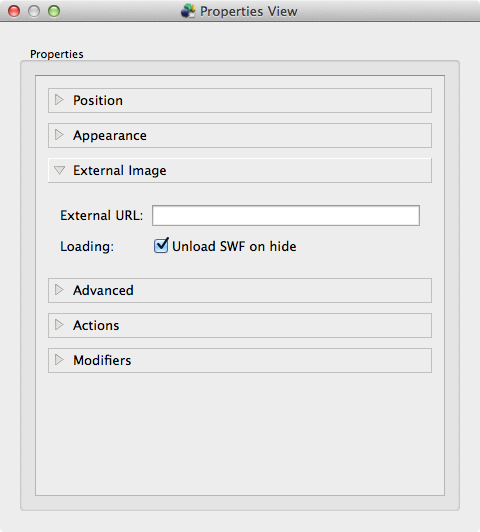
Task: Expand the Position section triangle
Action: tap(59, 100)
